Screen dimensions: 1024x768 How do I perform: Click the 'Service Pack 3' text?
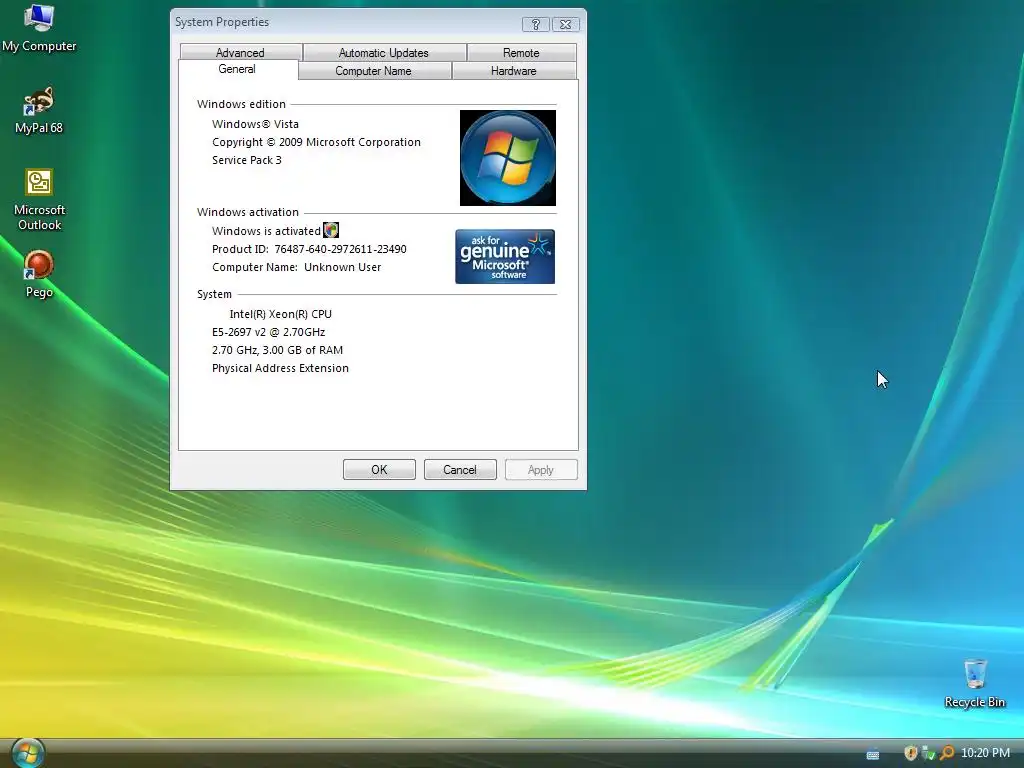pyautogui.click(x=247, y=160)
